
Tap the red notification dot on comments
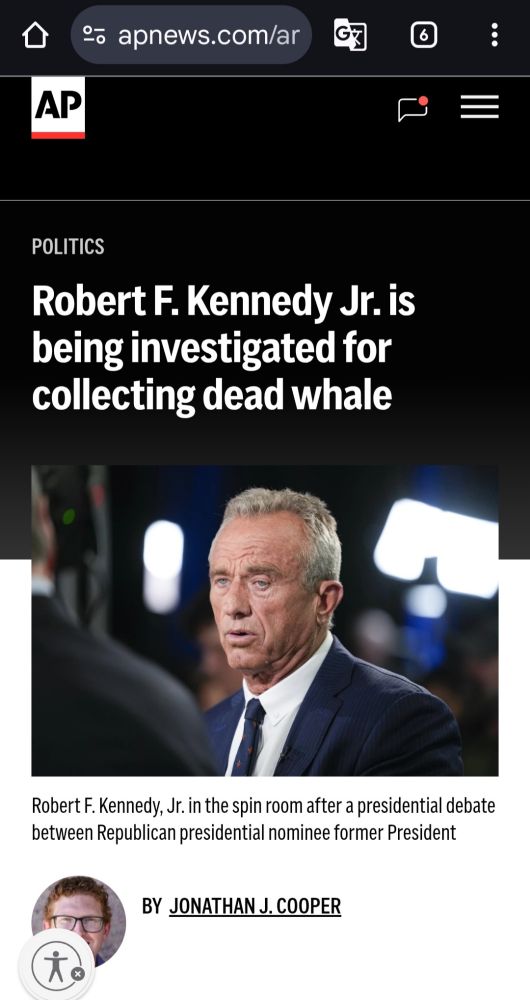tap(423, 101)
